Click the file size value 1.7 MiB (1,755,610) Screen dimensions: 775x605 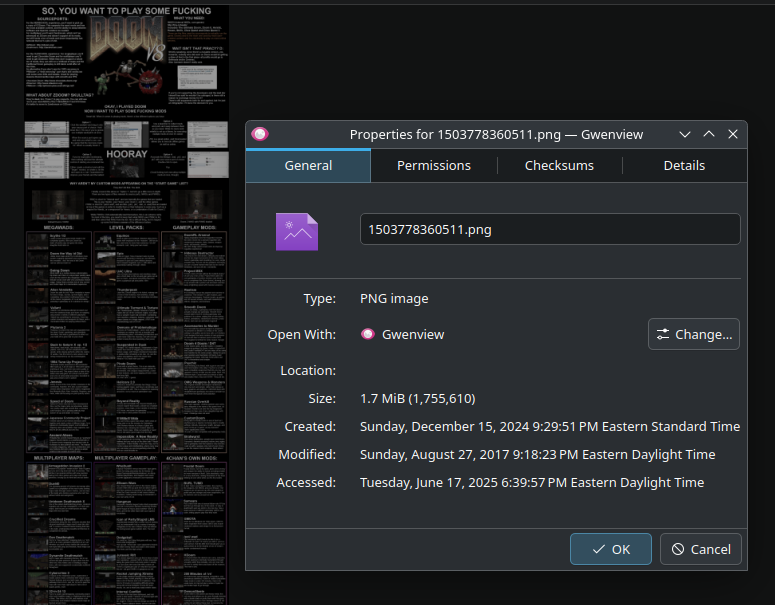pyautogui.click(x=418, y=398)
